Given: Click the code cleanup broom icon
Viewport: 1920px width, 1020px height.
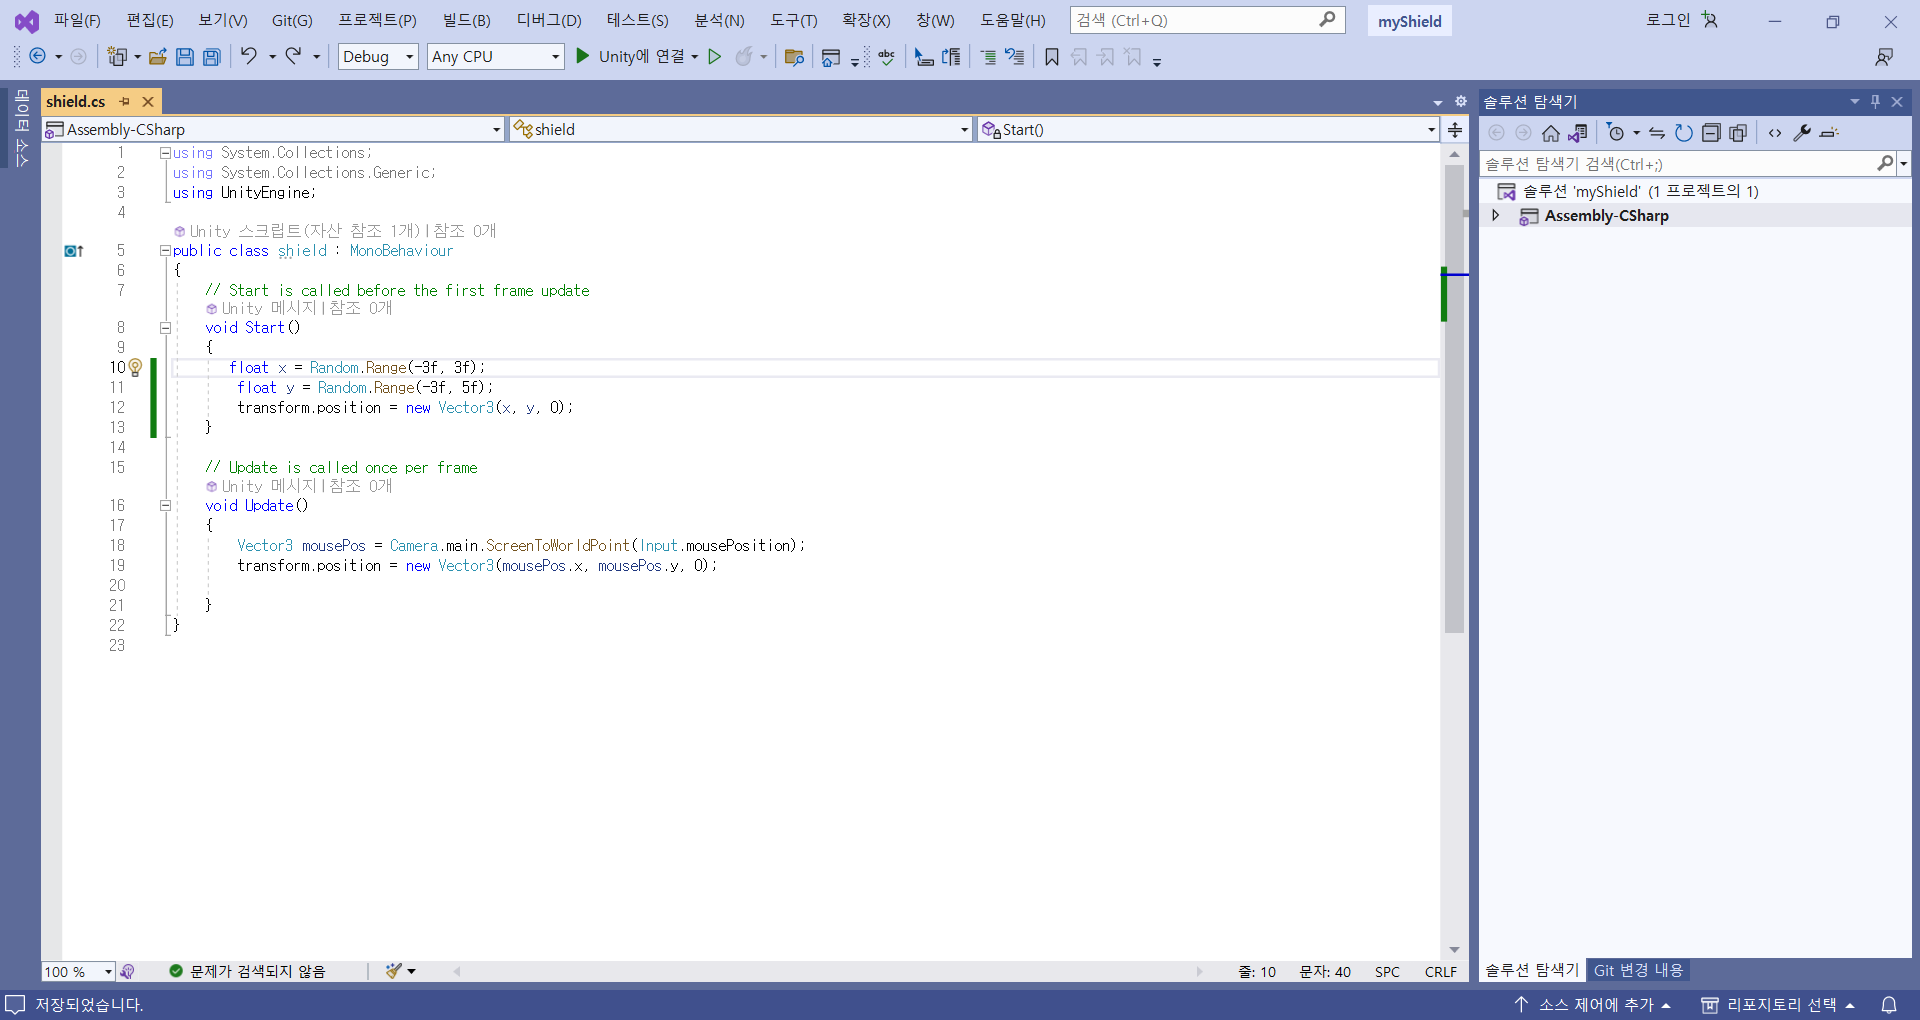Looking at the screenshot, I should [393, 971].
